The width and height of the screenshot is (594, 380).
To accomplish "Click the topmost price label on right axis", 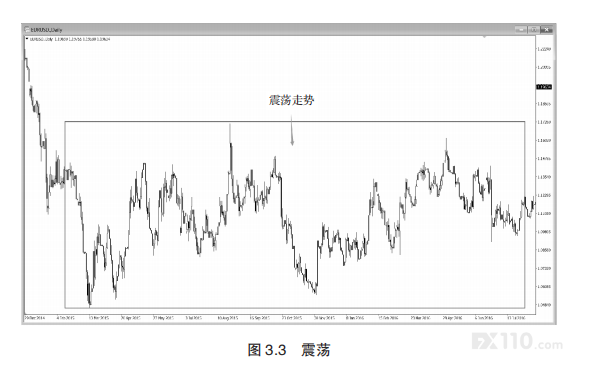I will point(544,49).
